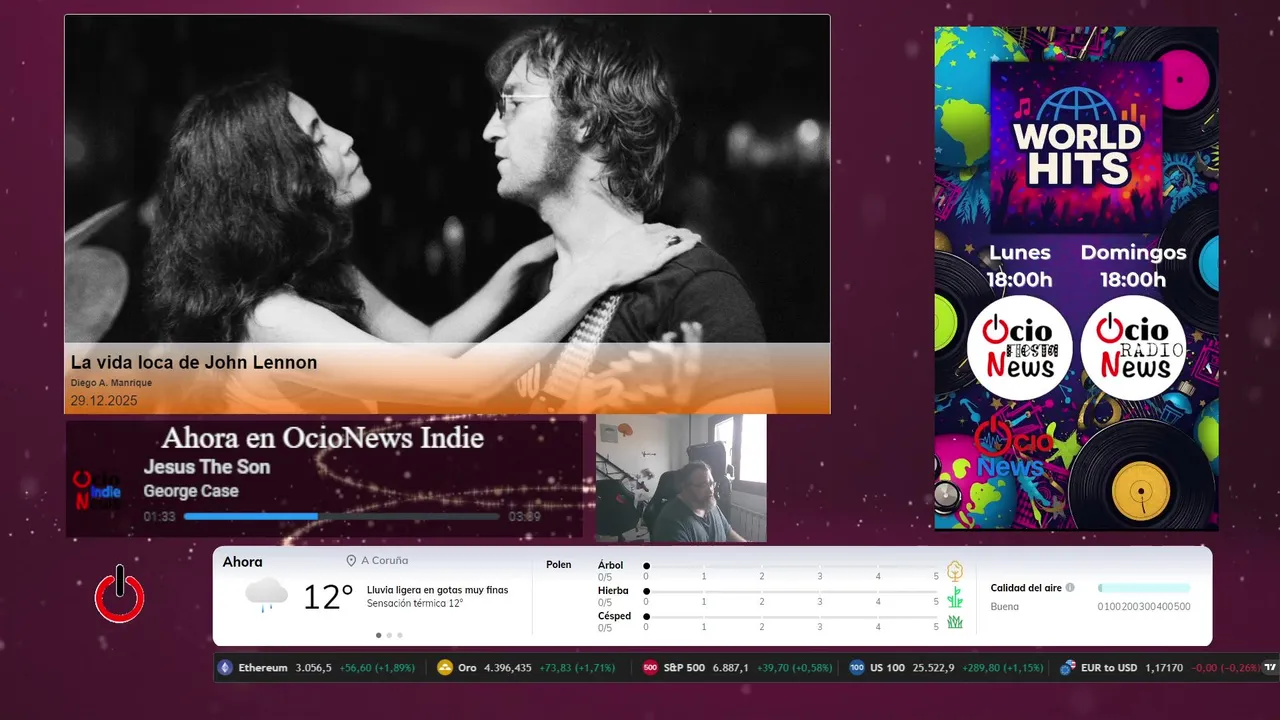This screenshot has height=720, width=1280.
Task: Select the second weather carousel dot
Action: tap(389, 635)
